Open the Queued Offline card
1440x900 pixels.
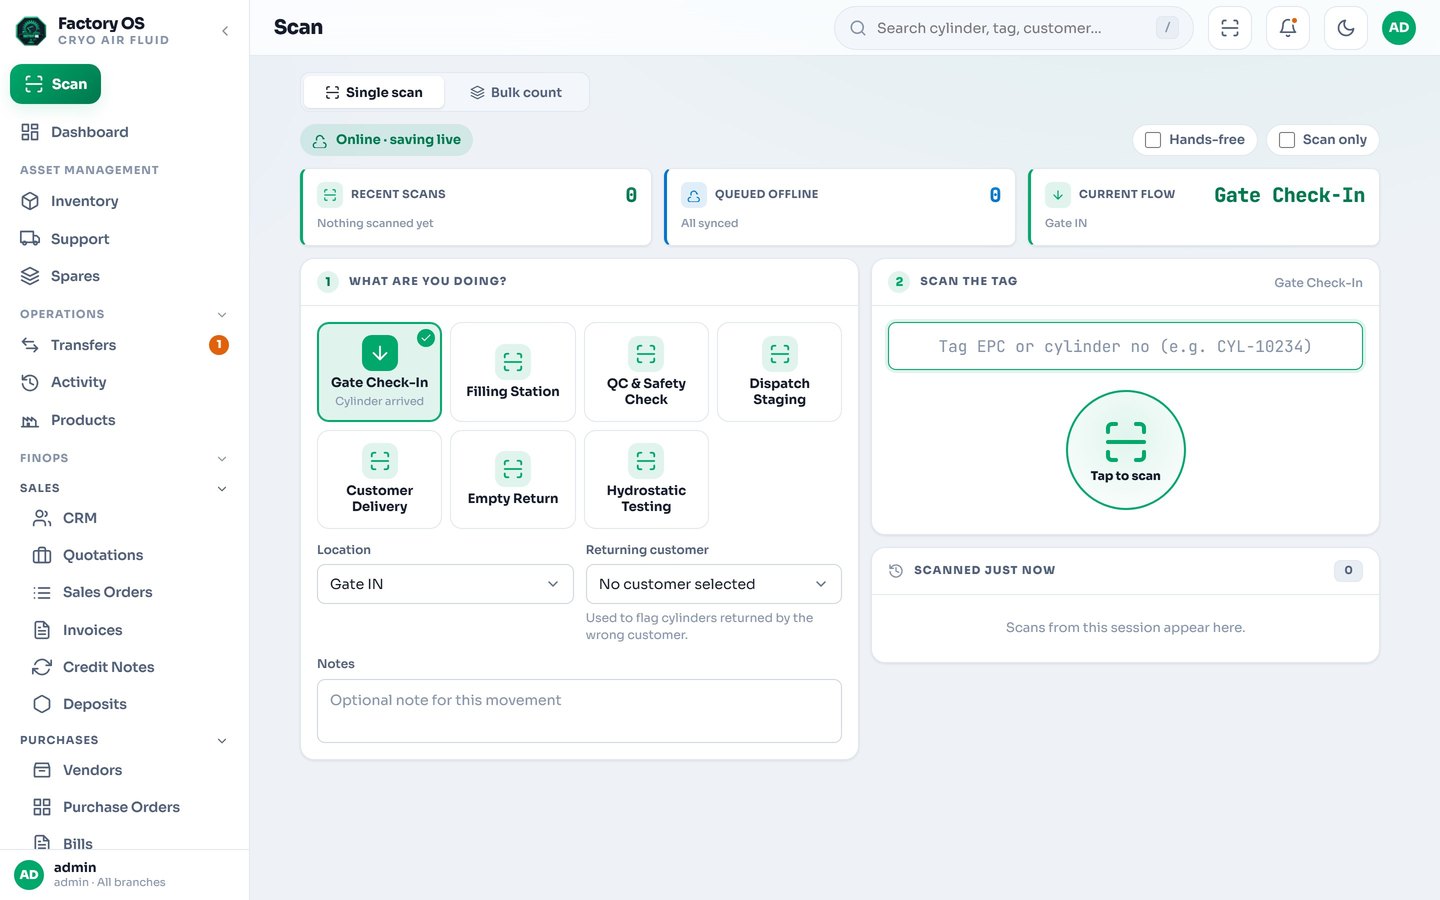(840, 207)
